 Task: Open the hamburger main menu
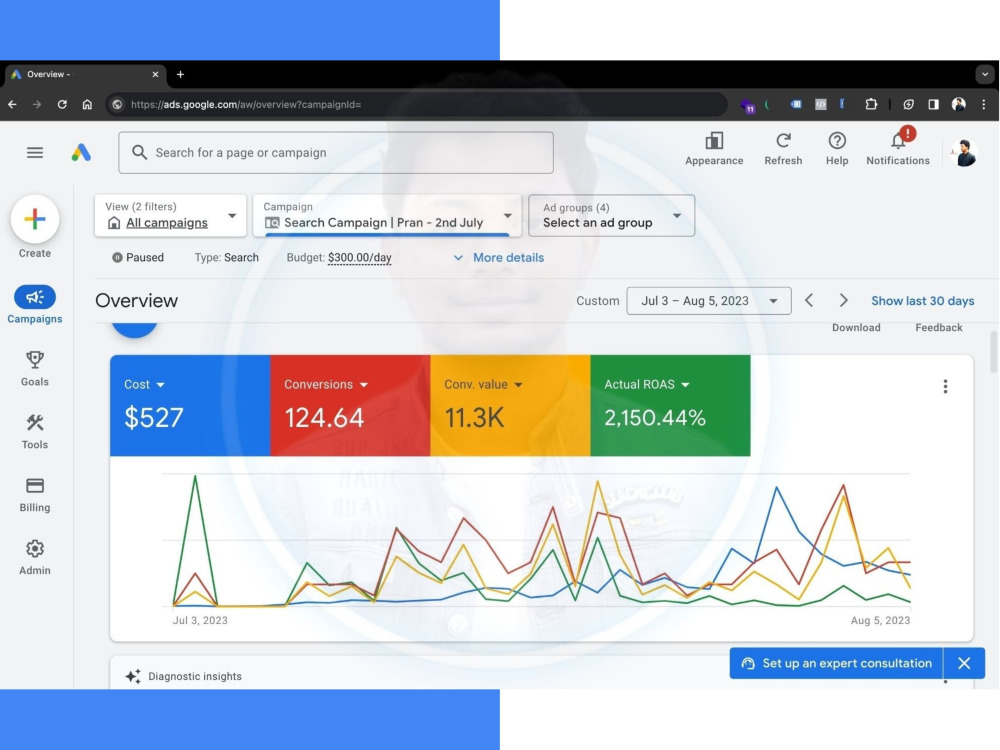click(35, 152)
